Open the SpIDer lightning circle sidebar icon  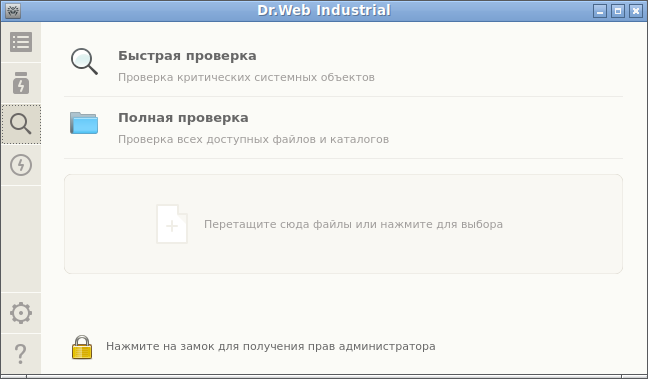click(21, 165)
